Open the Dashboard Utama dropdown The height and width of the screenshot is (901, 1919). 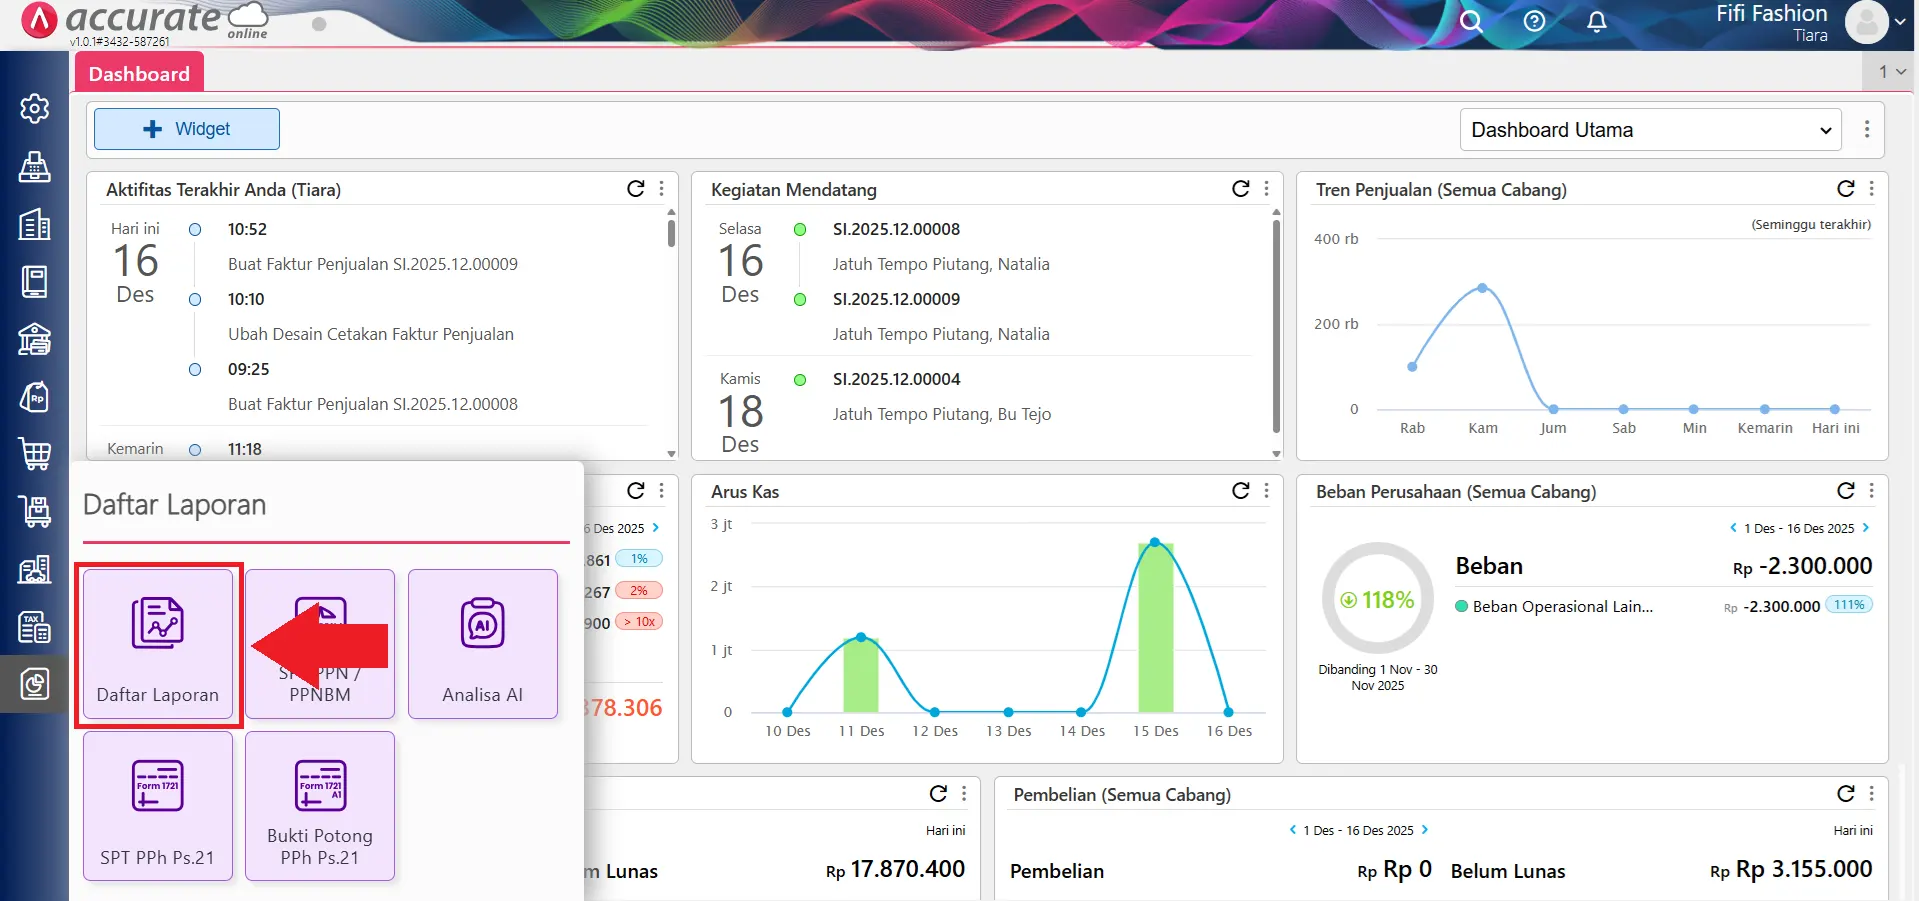click(x=1650, y=130)
